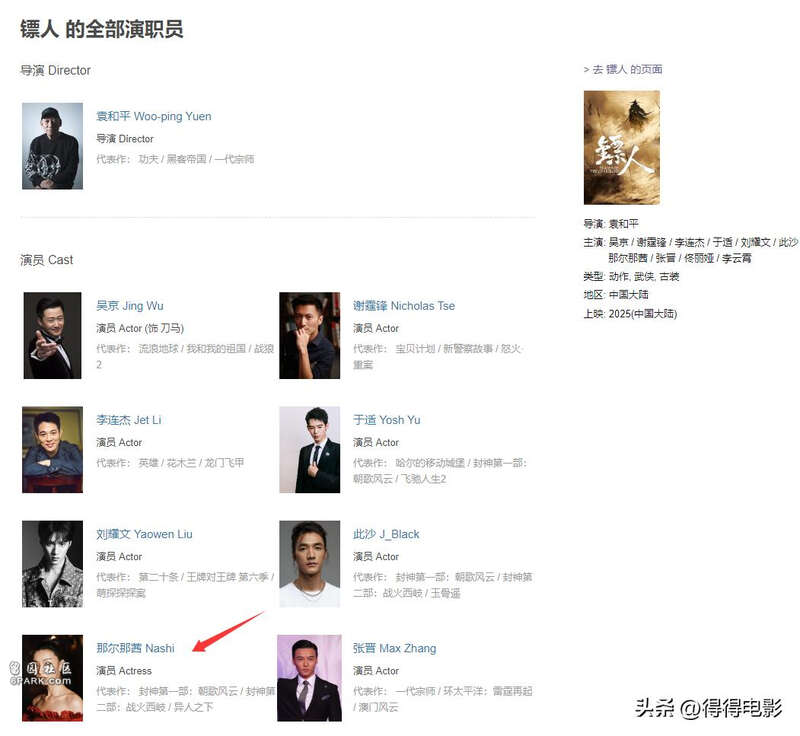Click the Jet Li photo thumbnail
Image resolution: width=800 pixels, height=736 pixels.
[x=53, y=450]
